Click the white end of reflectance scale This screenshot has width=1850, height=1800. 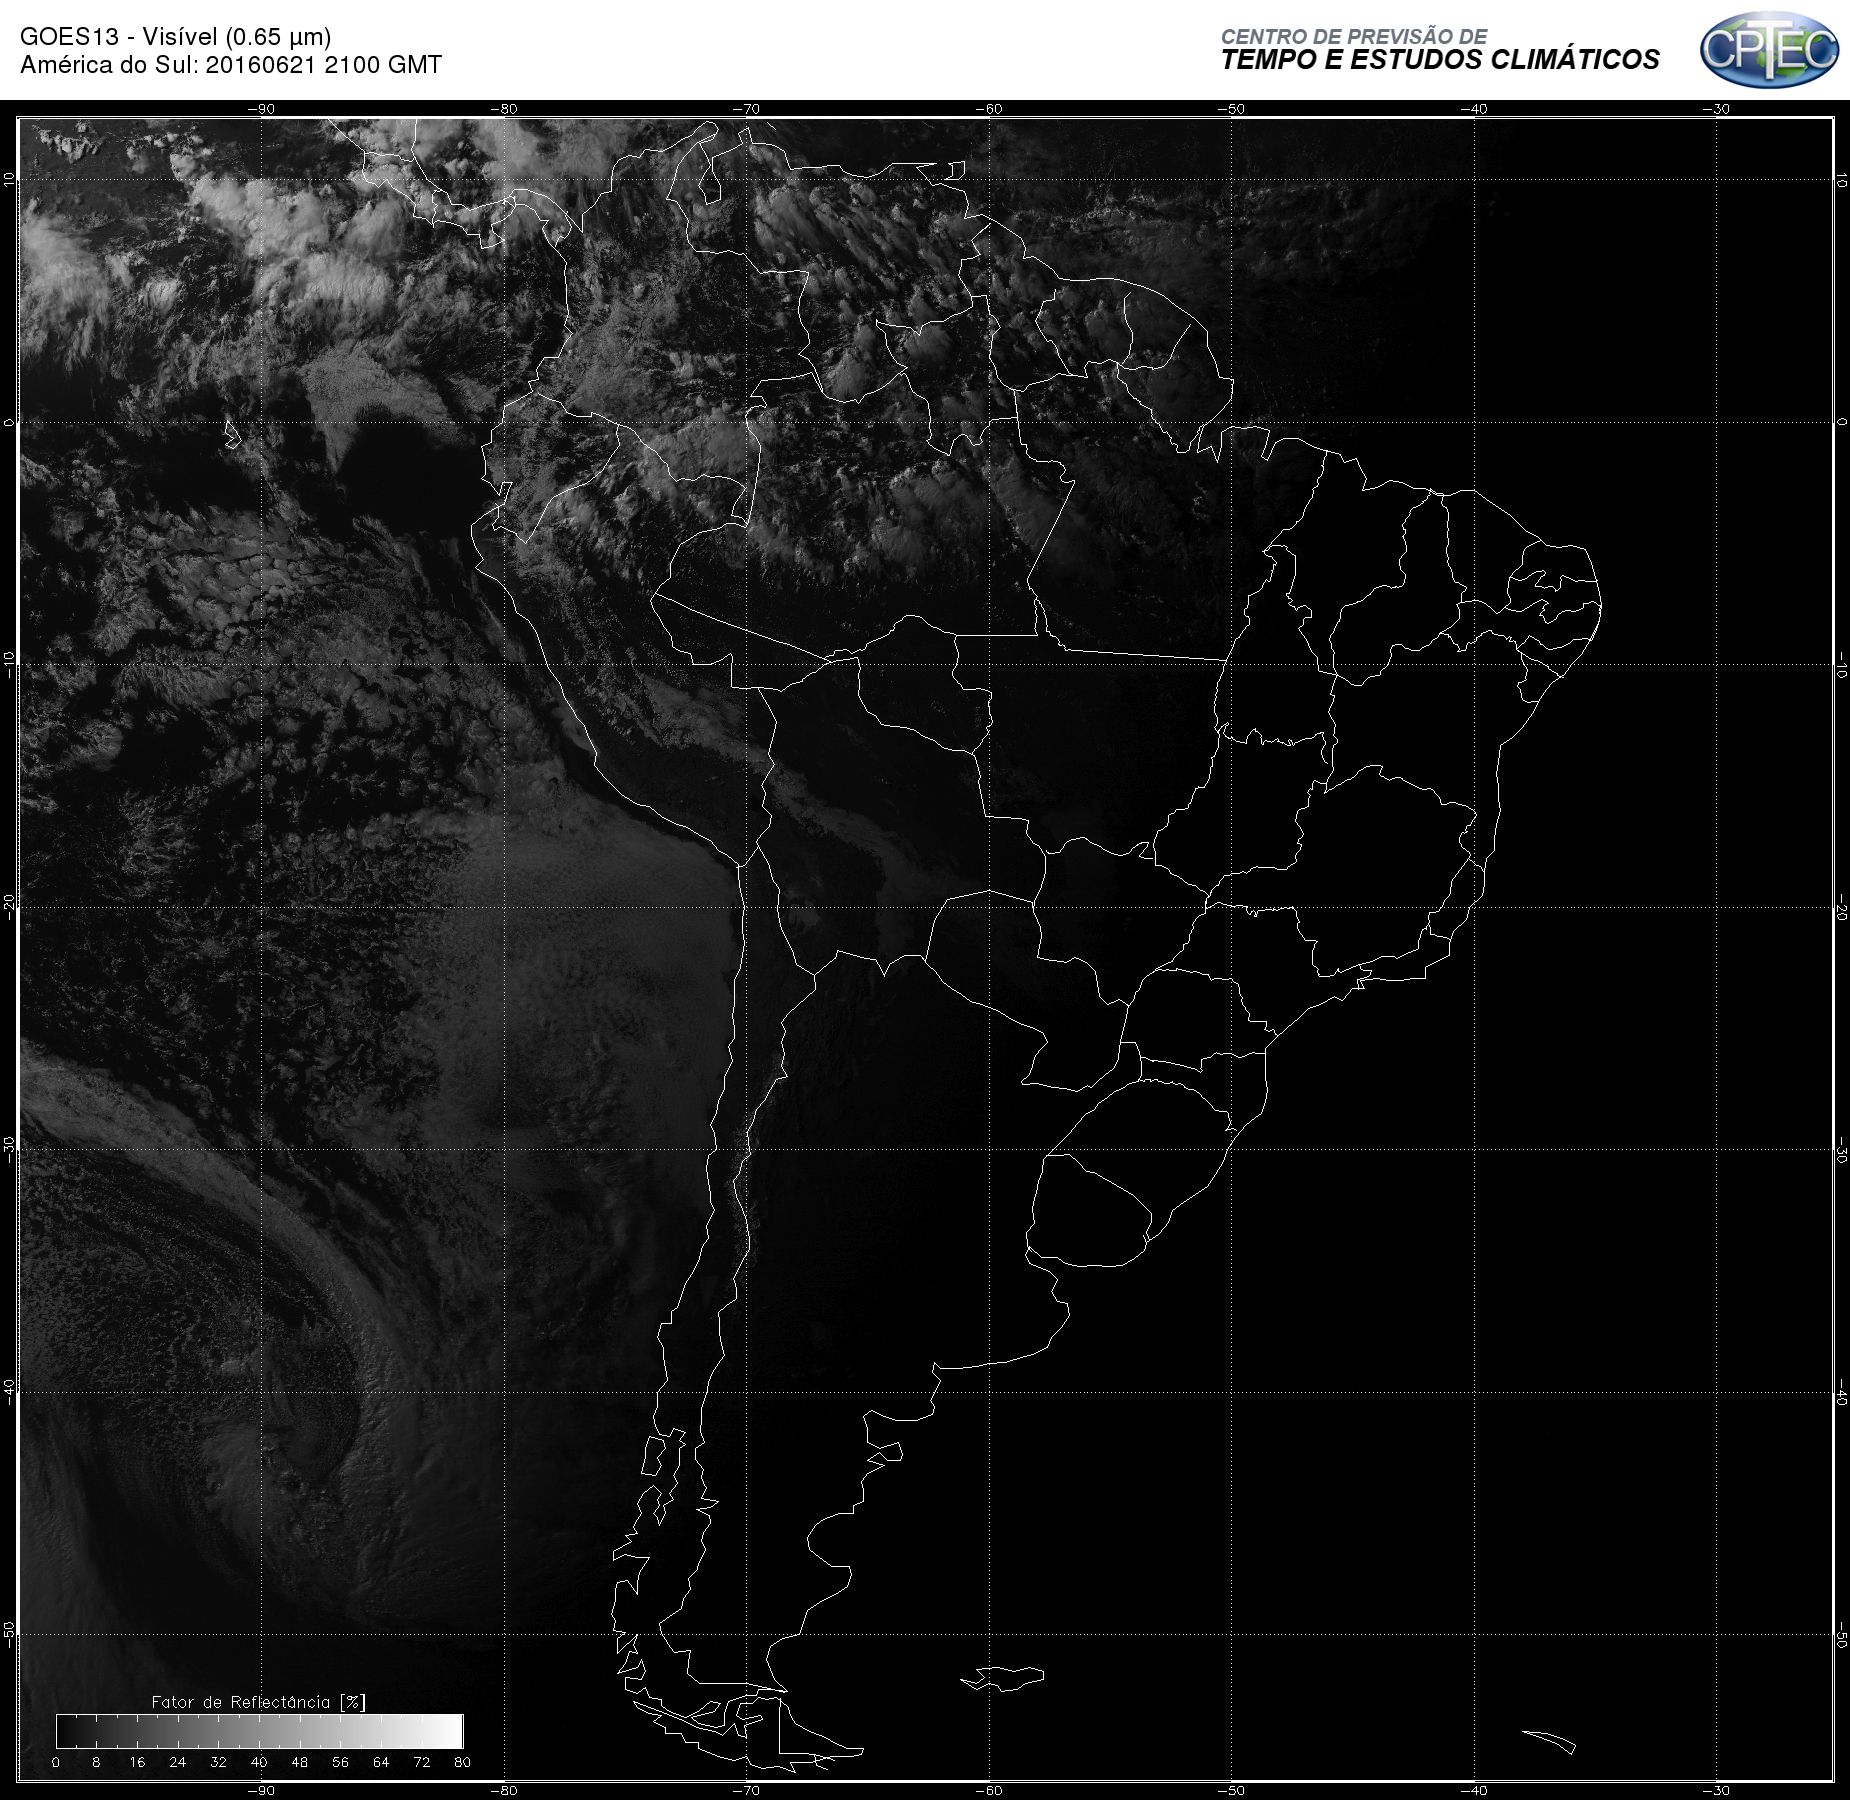click(x=445, y=1731)
